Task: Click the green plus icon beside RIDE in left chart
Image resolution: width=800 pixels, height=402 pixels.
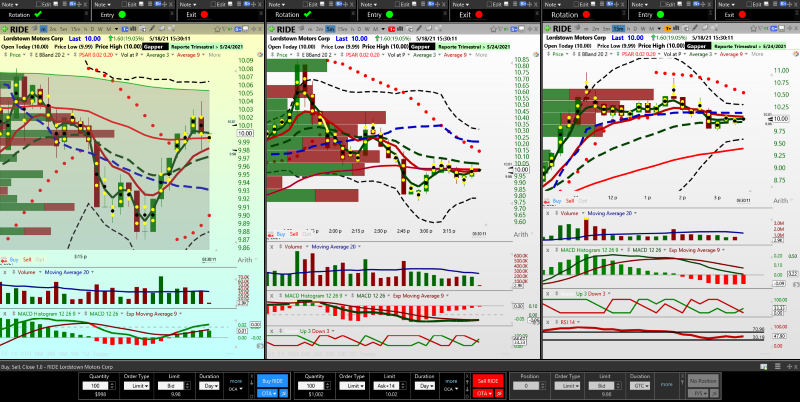Action: (x=5, y=29)
